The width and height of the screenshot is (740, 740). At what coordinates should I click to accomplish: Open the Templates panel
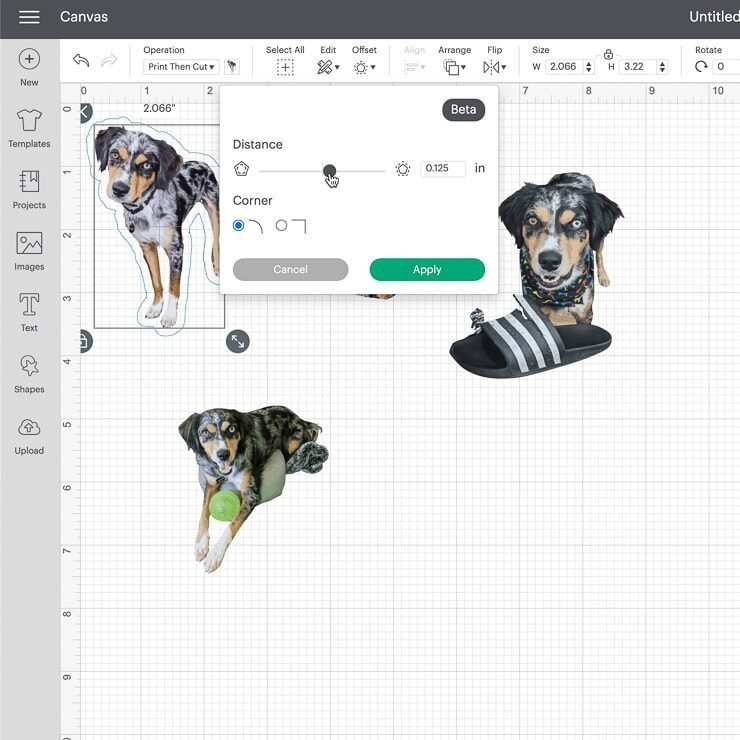pos(29,122)
